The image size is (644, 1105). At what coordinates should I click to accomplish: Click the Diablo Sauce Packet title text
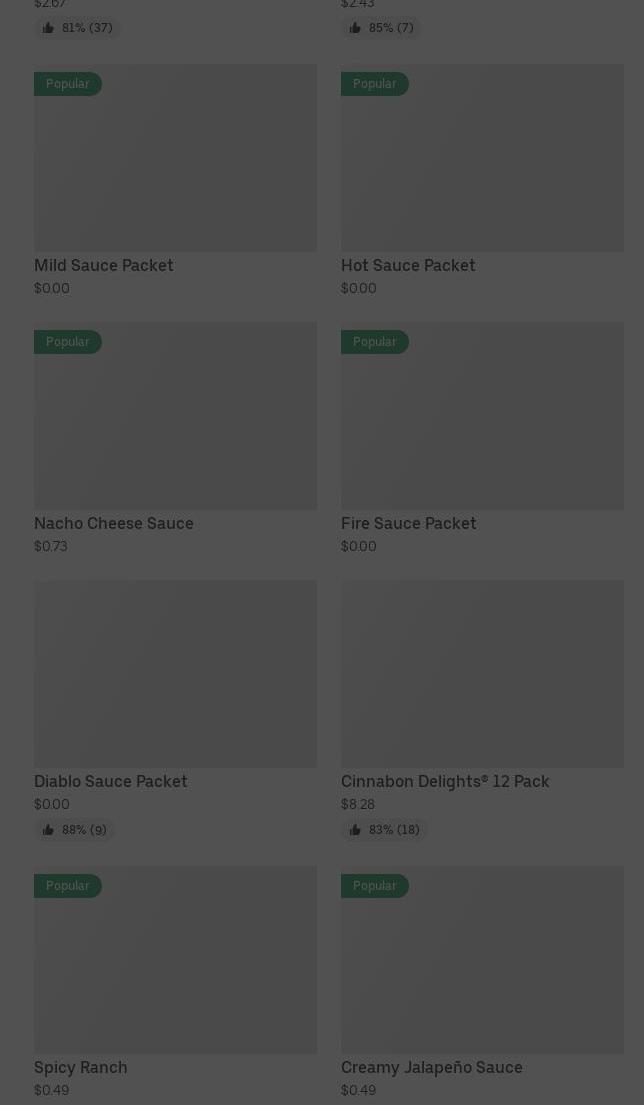(x=111, y=781)
